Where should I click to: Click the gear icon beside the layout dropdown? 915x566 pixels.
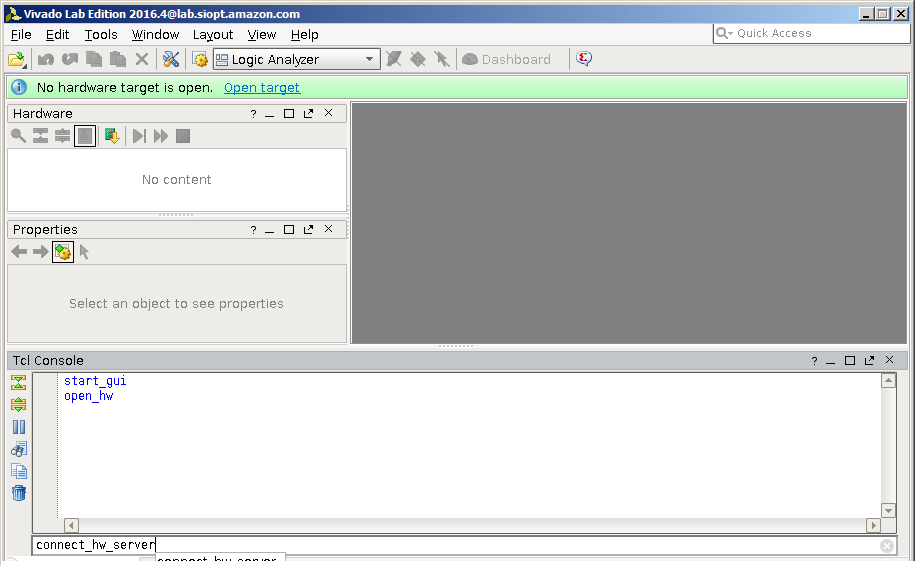200,60
